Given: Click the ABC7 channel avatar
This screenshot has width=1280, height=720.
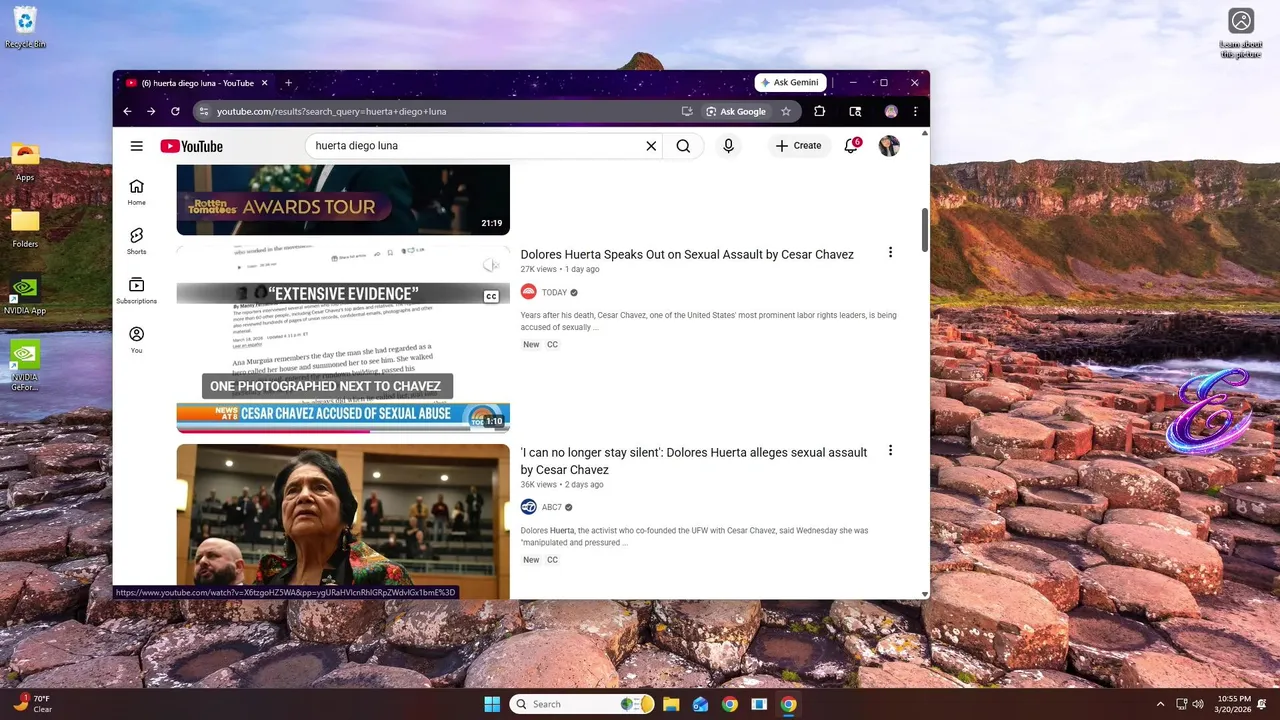Looking at the screenshot, I should tap(528, 507).
